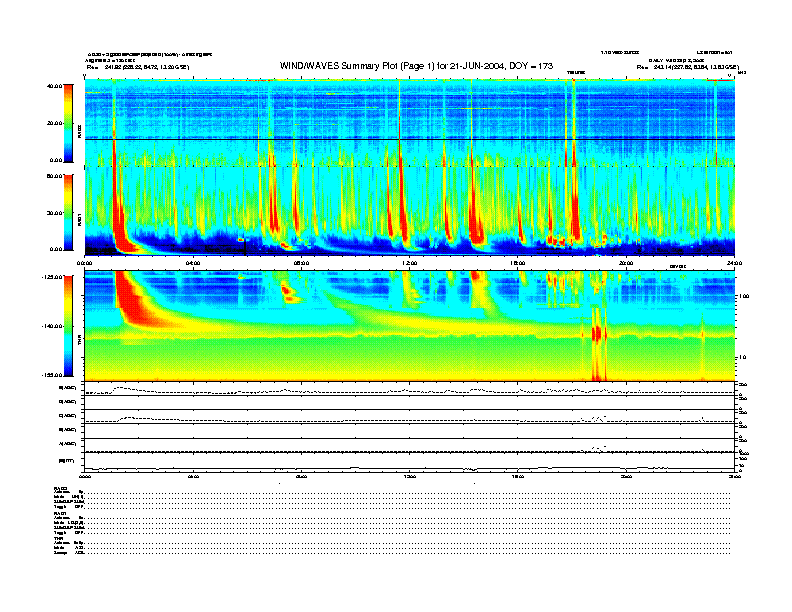792x612 pixels.
Task: Click the 50.00 label on RAD1 scale
Action: click(x=56, y=177)
